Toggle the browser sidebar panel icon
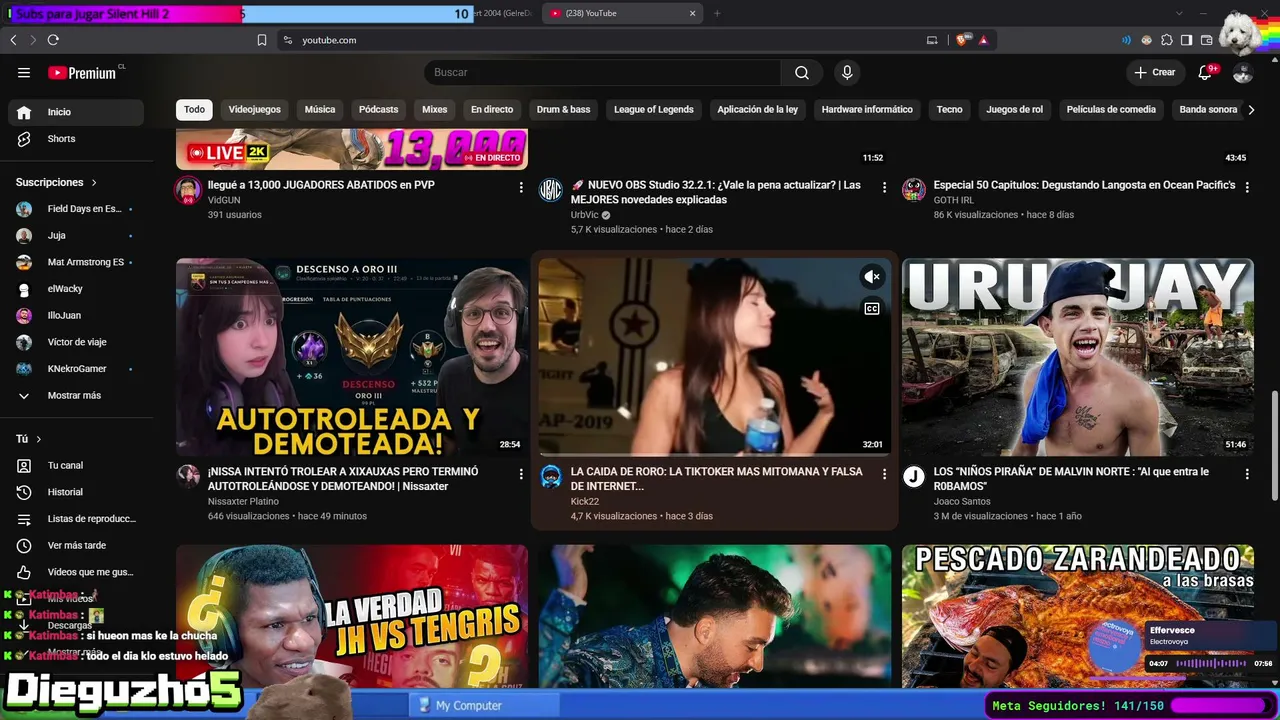This screenshot has height=720, width=1280. pos(1187,40)
